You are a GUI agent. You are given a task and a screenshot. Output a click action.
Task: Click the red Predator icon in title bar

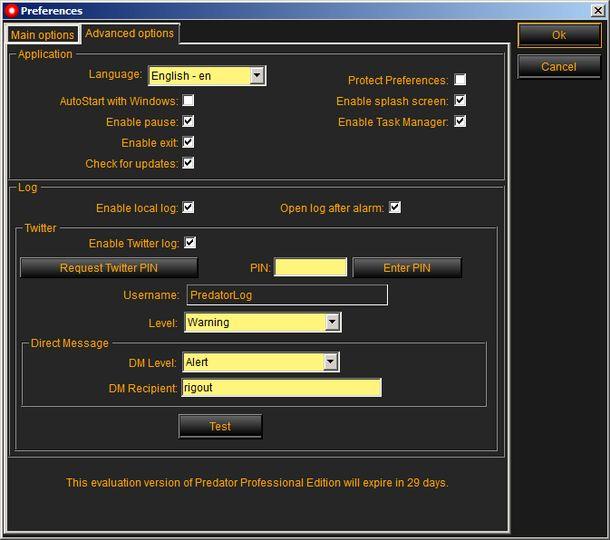click(11, 11)
